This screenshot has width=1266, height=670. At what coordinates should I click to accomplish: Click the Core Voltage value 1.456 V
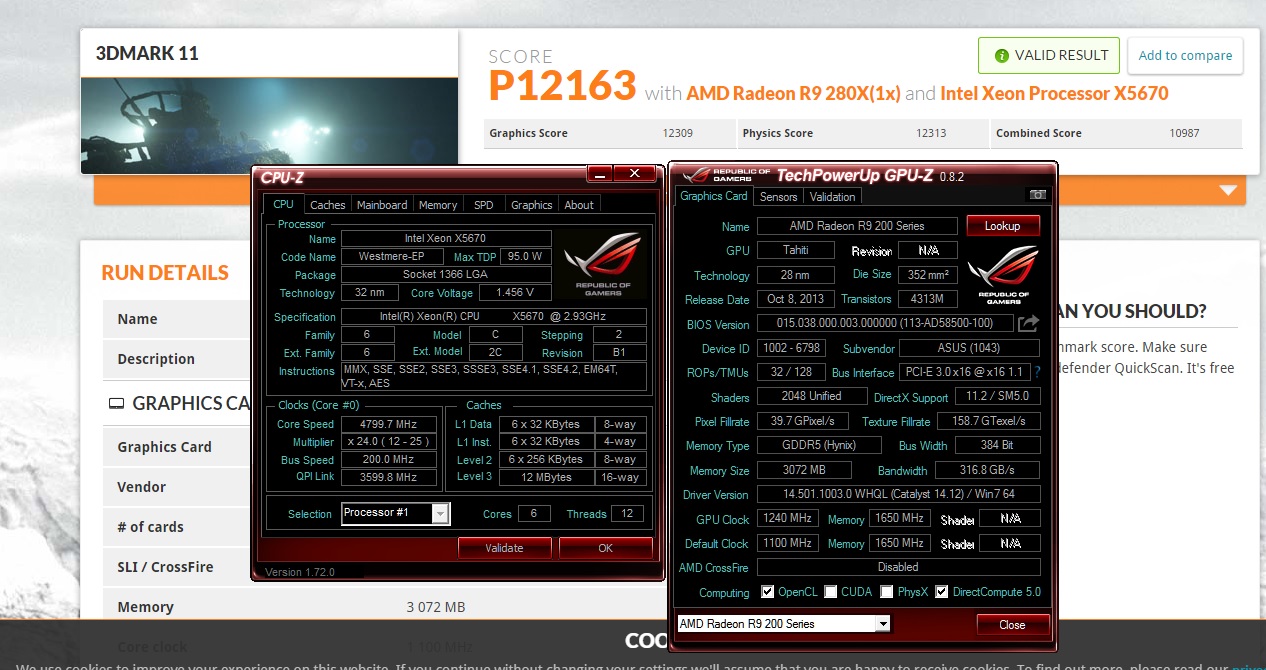(x=515, y=293)
